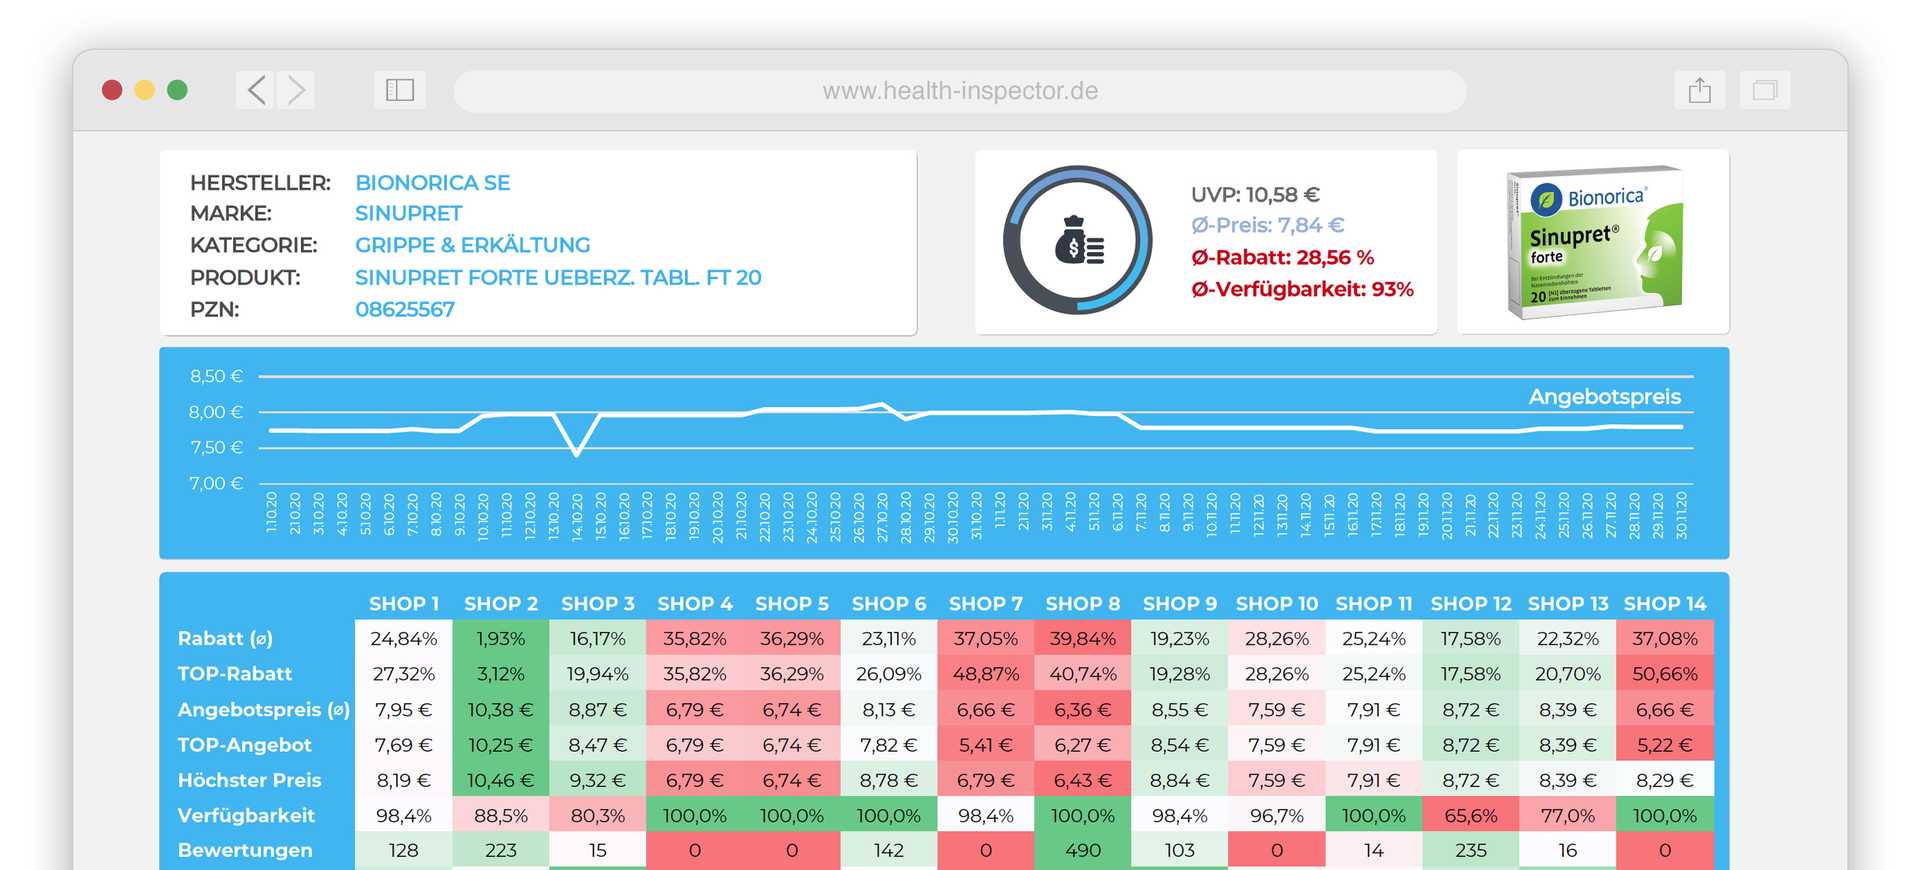Viewport: 1920px width, 870px height.
Task: Select the SHOP 2 column header
Action: [x=501, y=604]
